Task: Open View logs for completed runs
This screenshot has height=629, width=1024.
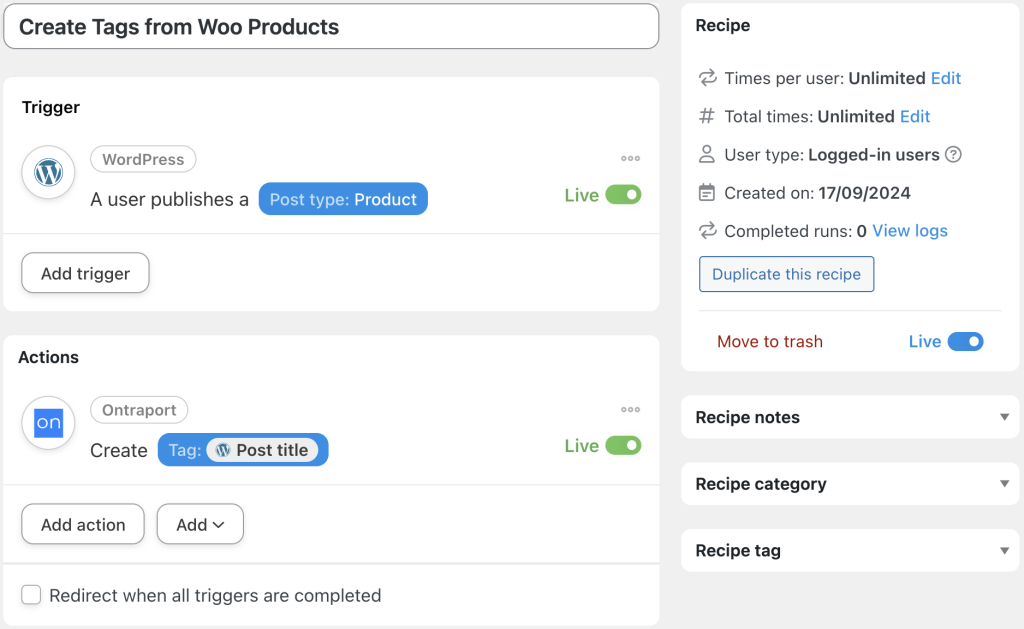Action: tap(909, 231)
